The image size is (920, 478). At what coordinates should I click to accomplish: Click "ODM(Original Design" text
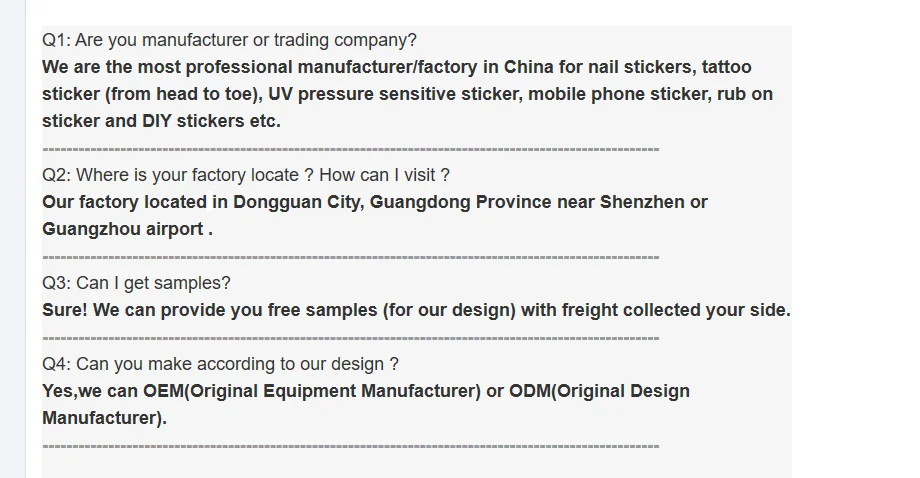tap(599, 391)
